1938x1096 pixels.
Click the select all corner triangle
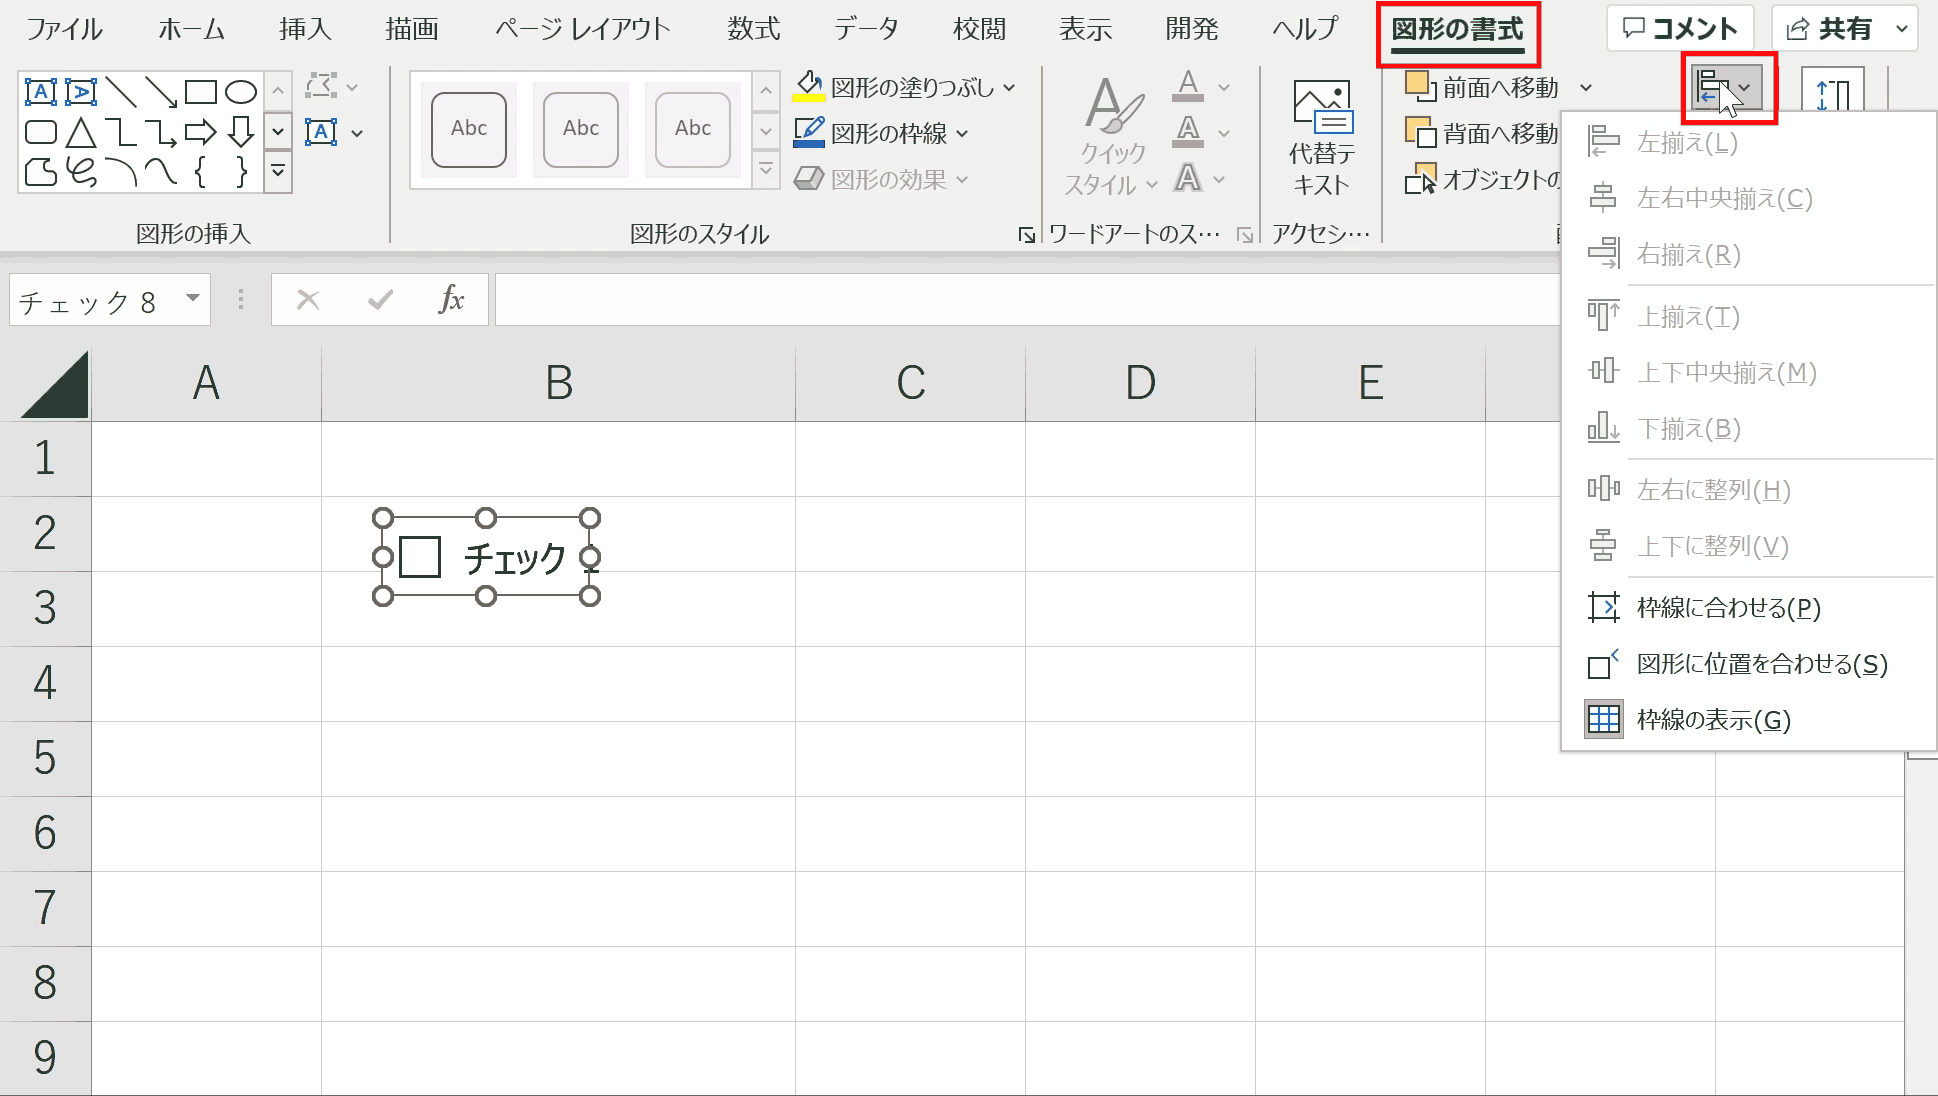point(56,384)
